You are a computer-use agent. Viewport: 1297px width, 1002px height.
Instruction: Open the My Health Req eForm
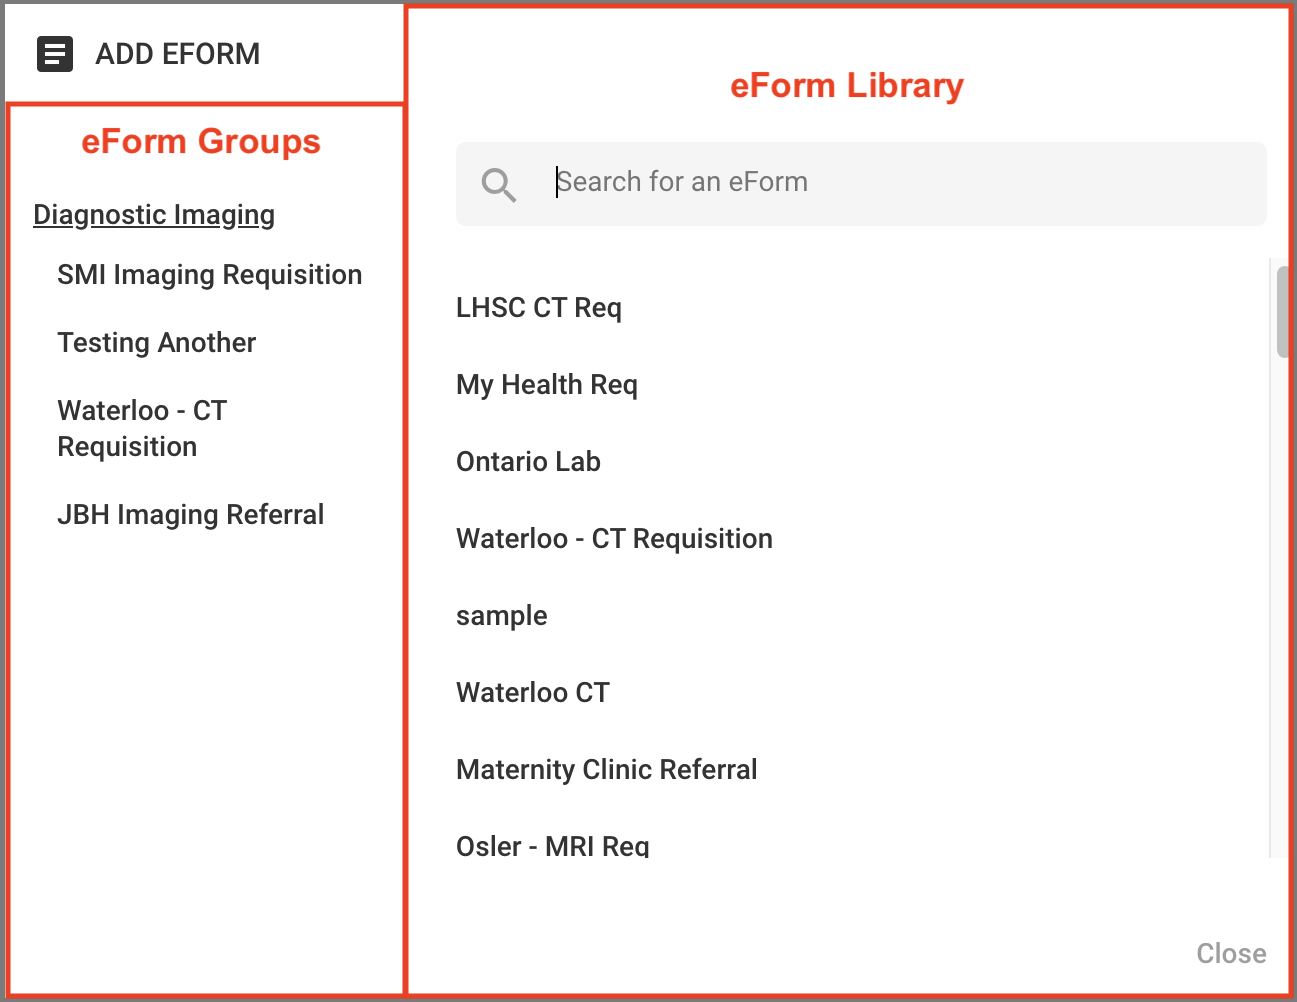[x=547, y=384]
